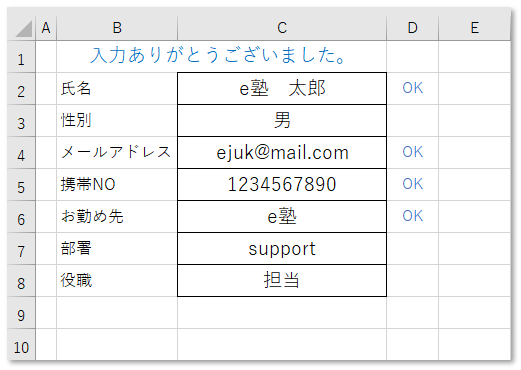521x370 pixels.
Task: Click the workplace cell showing e塾
Action: click(x=282, y=217)
